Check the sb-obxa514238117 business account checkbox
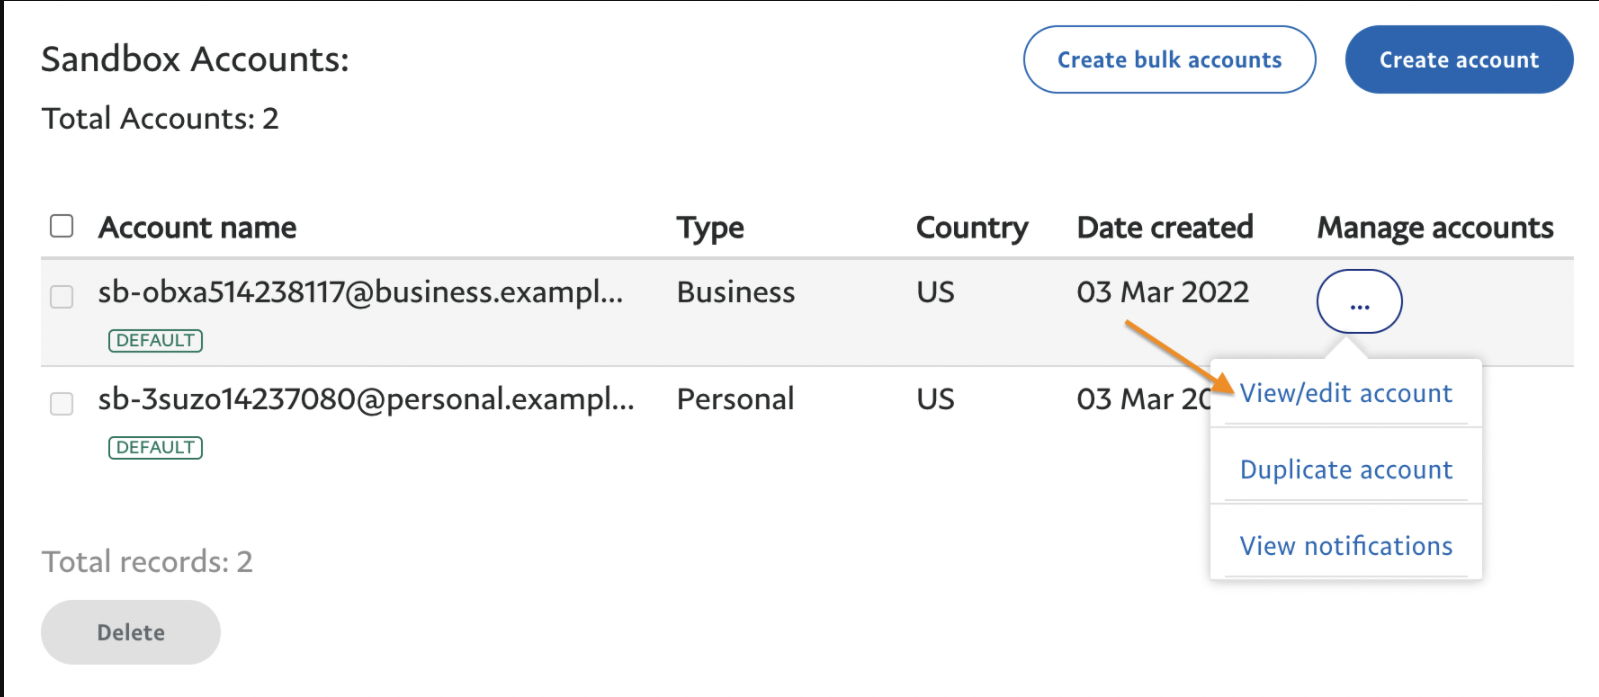This screenshot has width=1599, height=697. (x=62, y=297)
